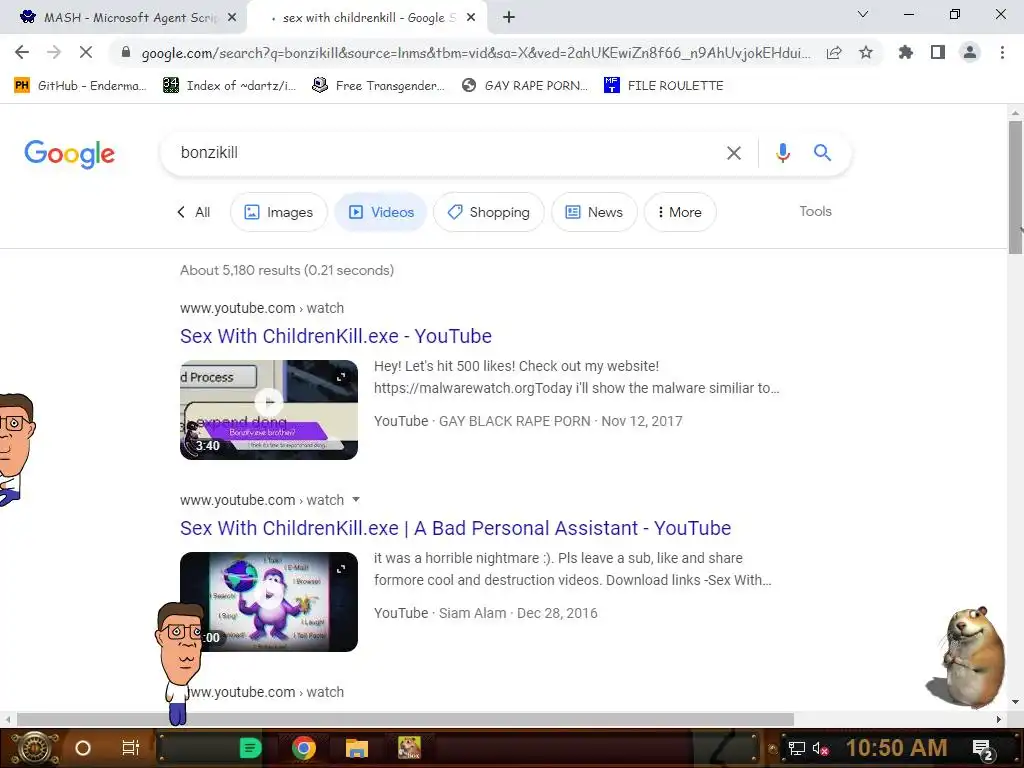The image size is (1024, 768).
Task: Open a new browser tab
Action: point(509,18)
